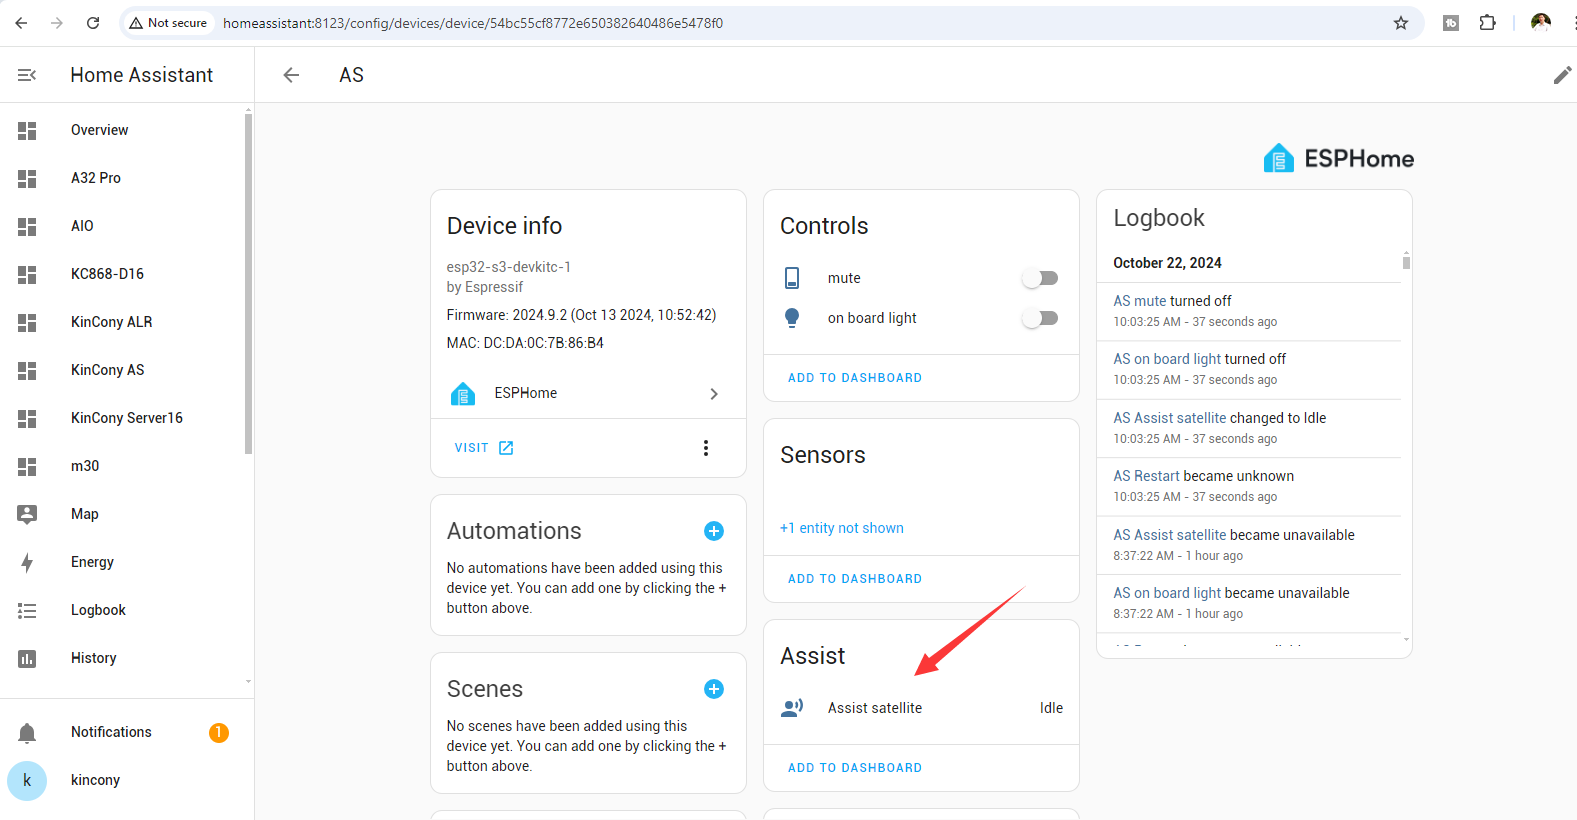1577x820 pixels.
Task: Toggle the mute switch
Action: click(1040, 278)
